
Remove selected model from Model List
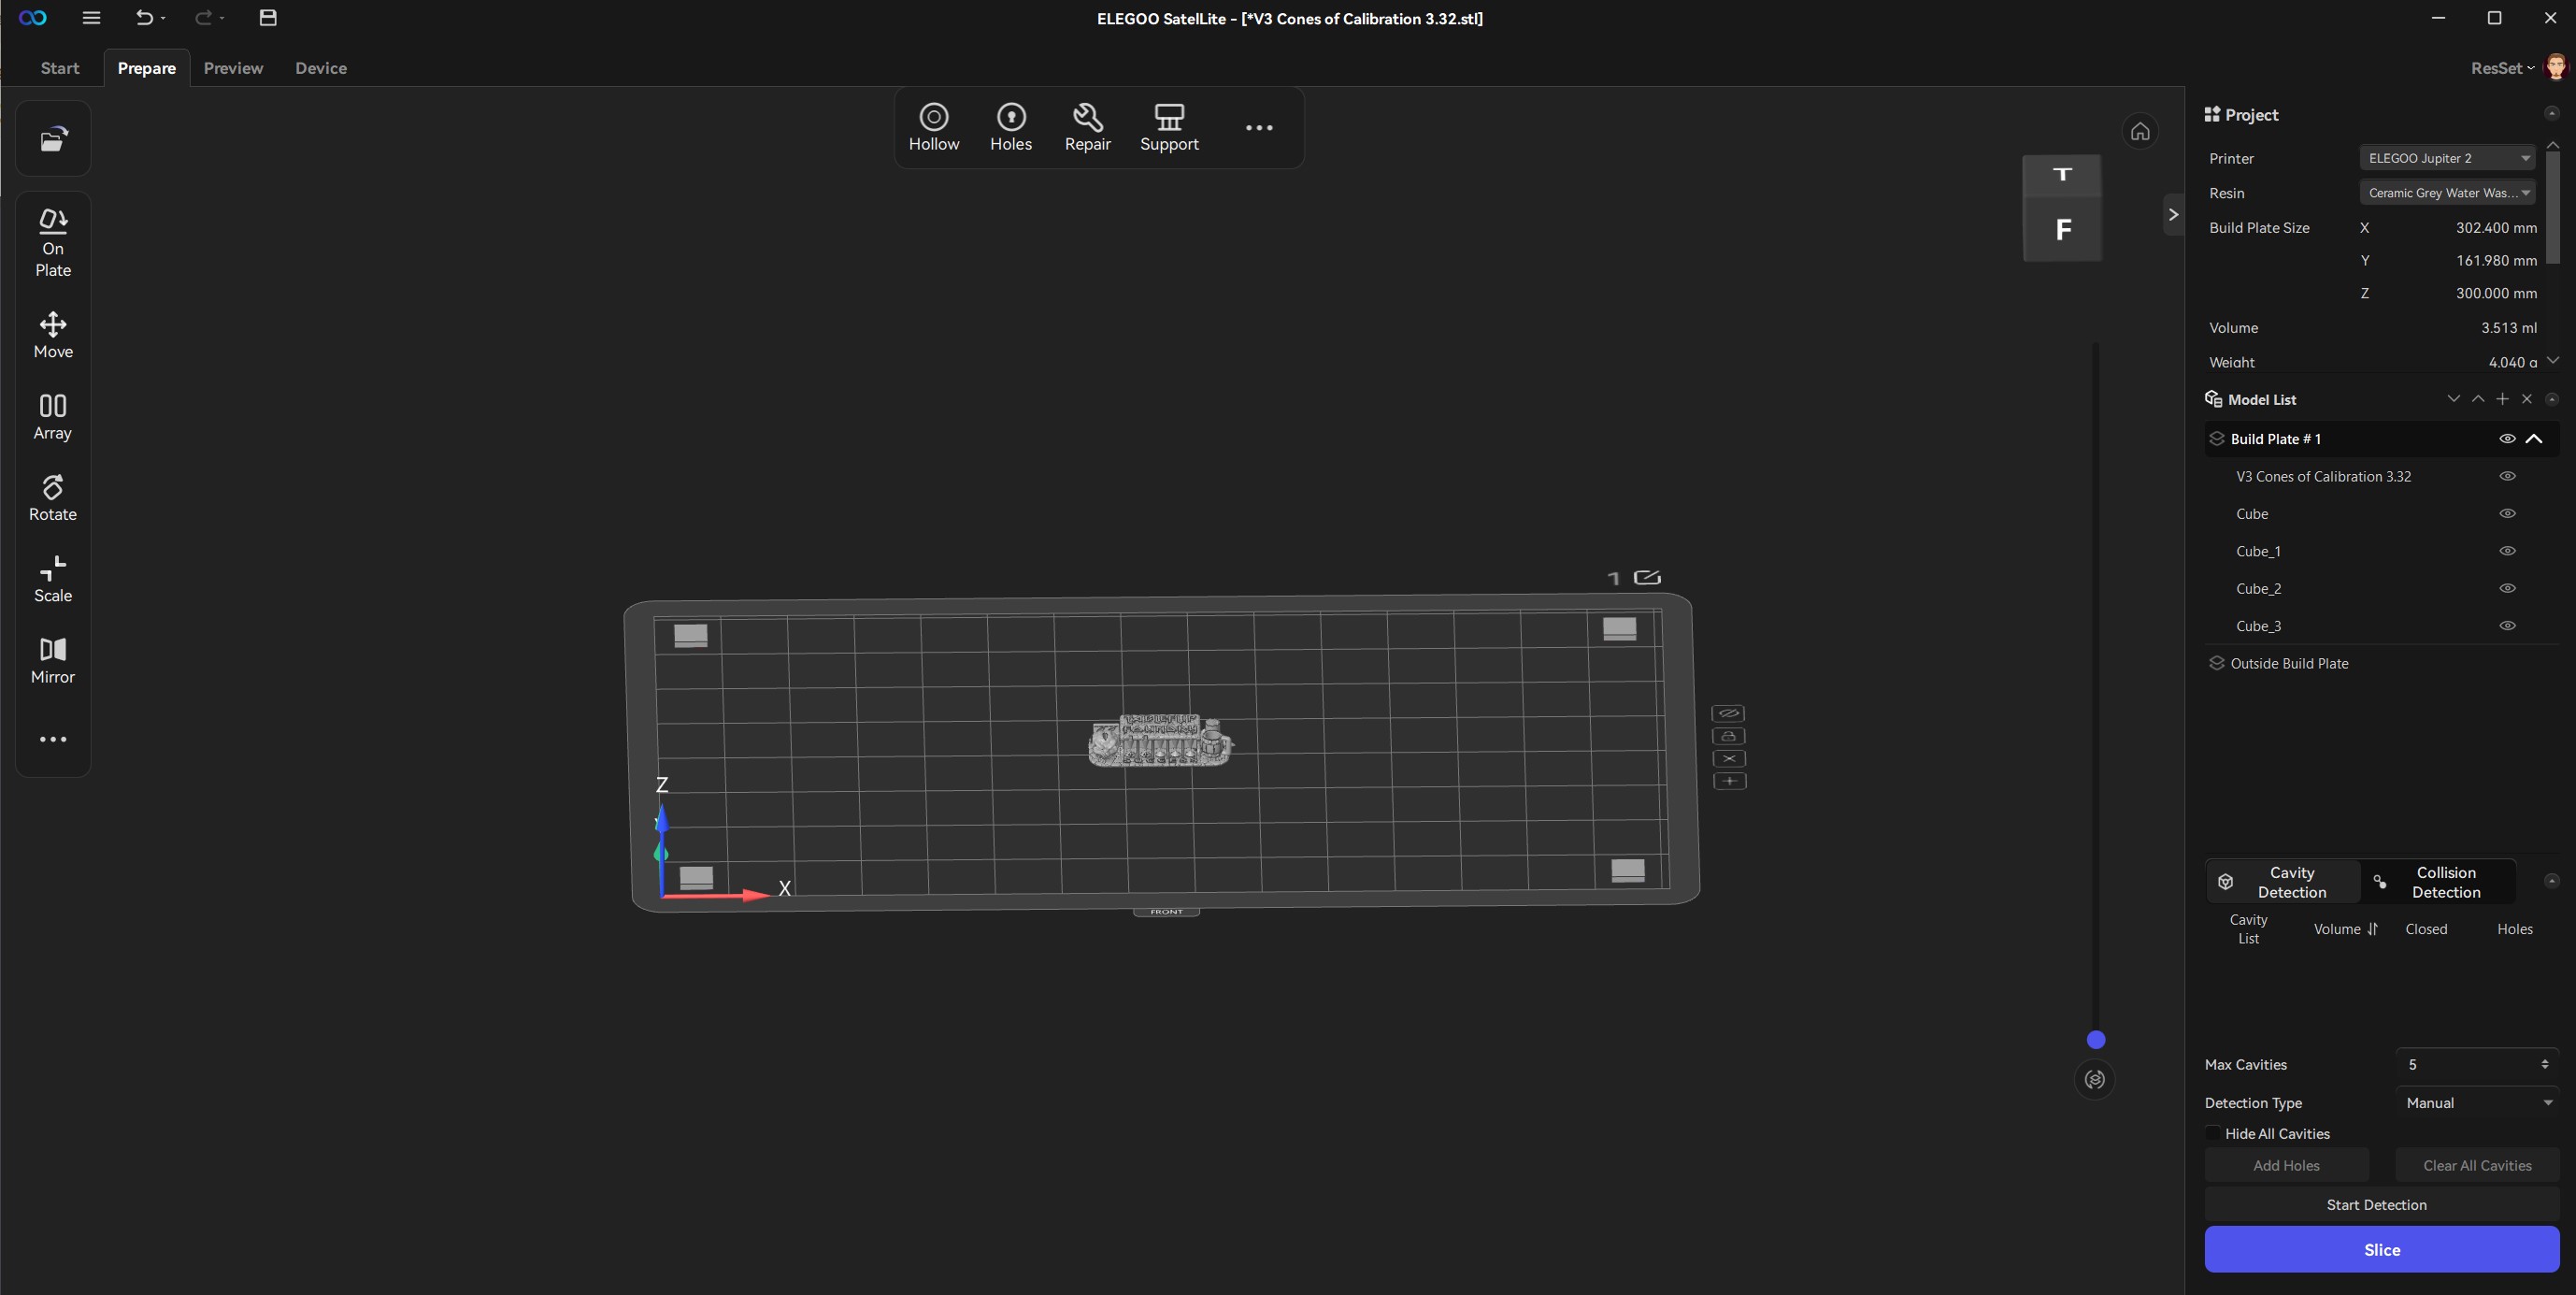(2527, 399)
